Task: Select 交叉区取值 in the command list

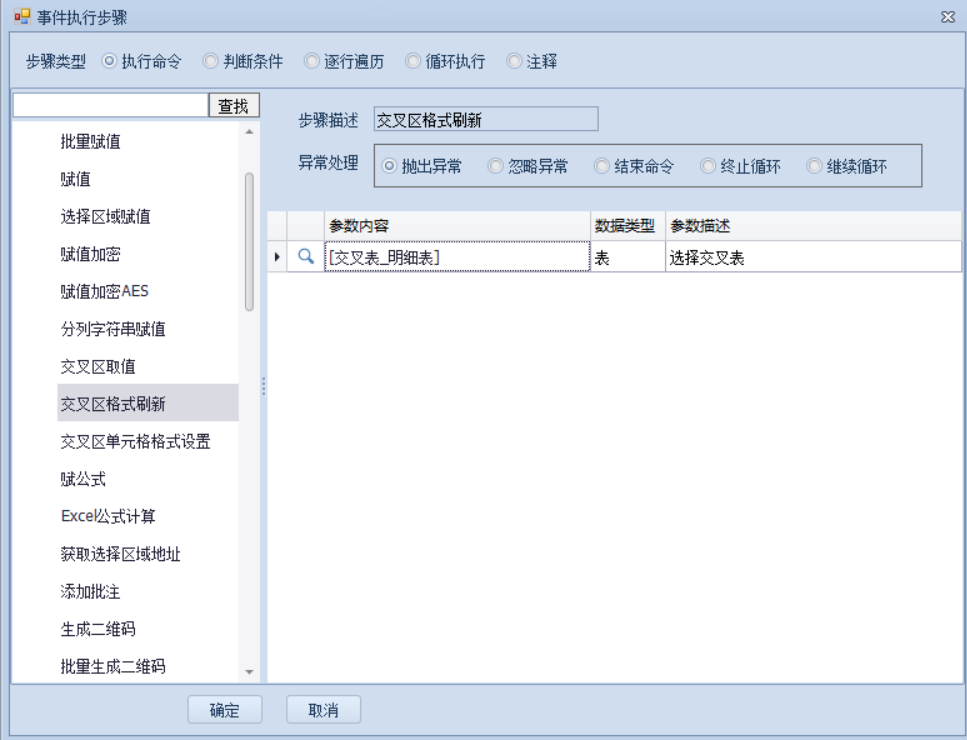Action: coord(98,366)
